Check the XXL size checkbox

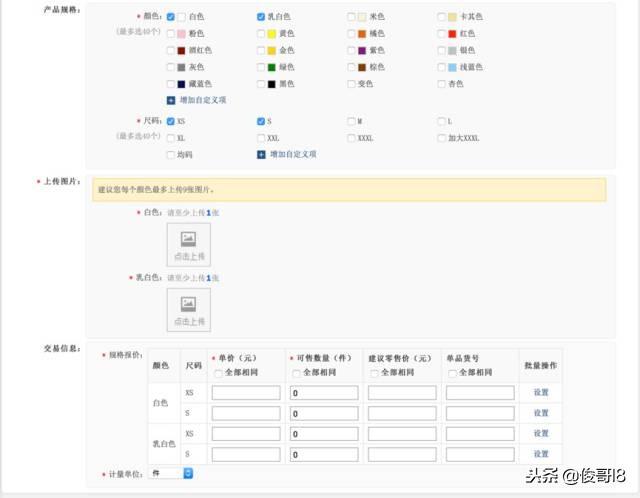[261, 138]
